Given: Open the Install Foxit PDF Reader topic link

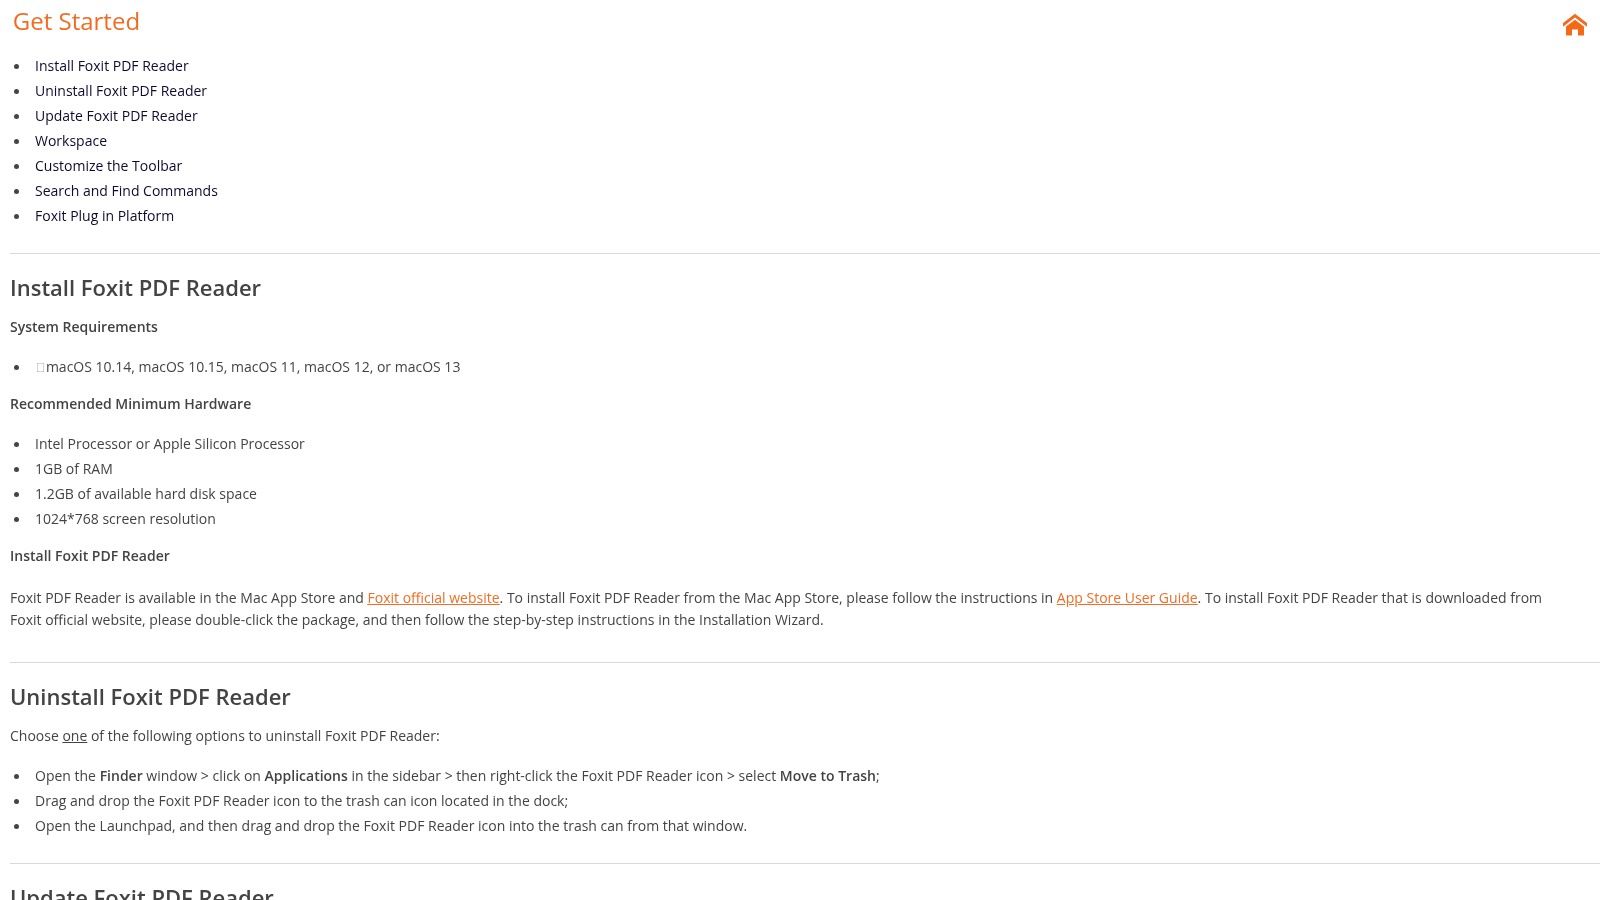Looking at the screenshot, I should 111,65.
